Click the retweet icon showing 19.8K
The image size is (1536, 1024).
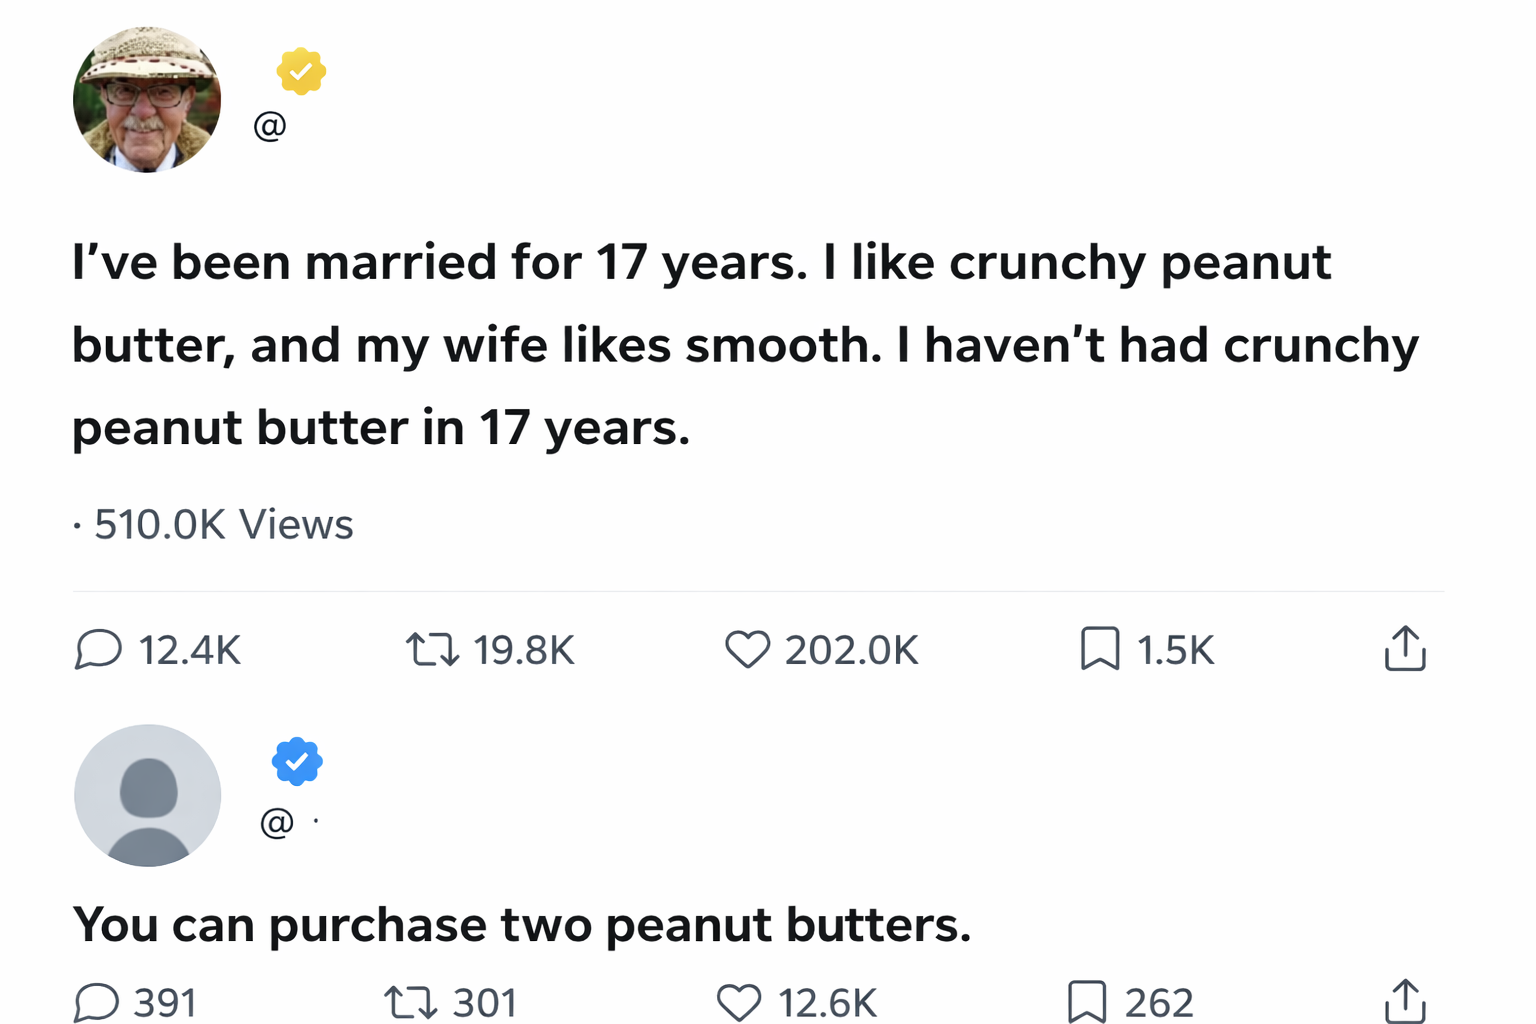(x=434, y=649)
